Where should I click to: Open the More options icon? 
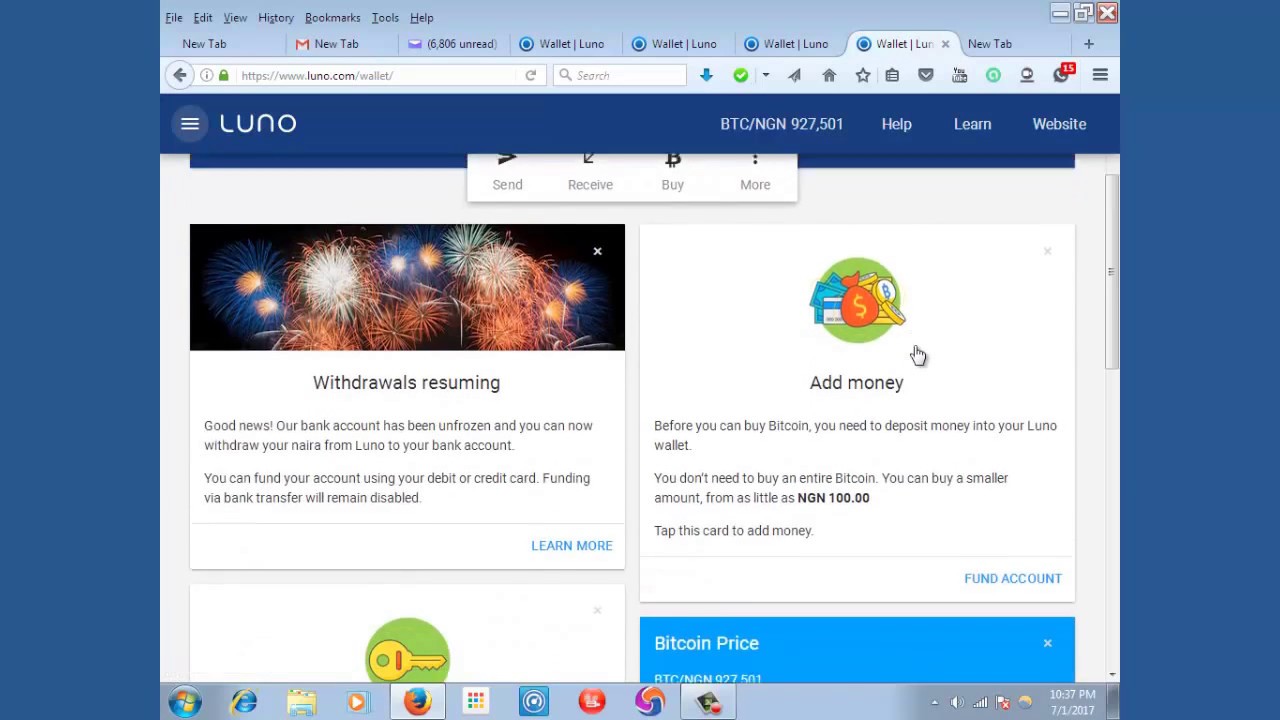[755, 159]
